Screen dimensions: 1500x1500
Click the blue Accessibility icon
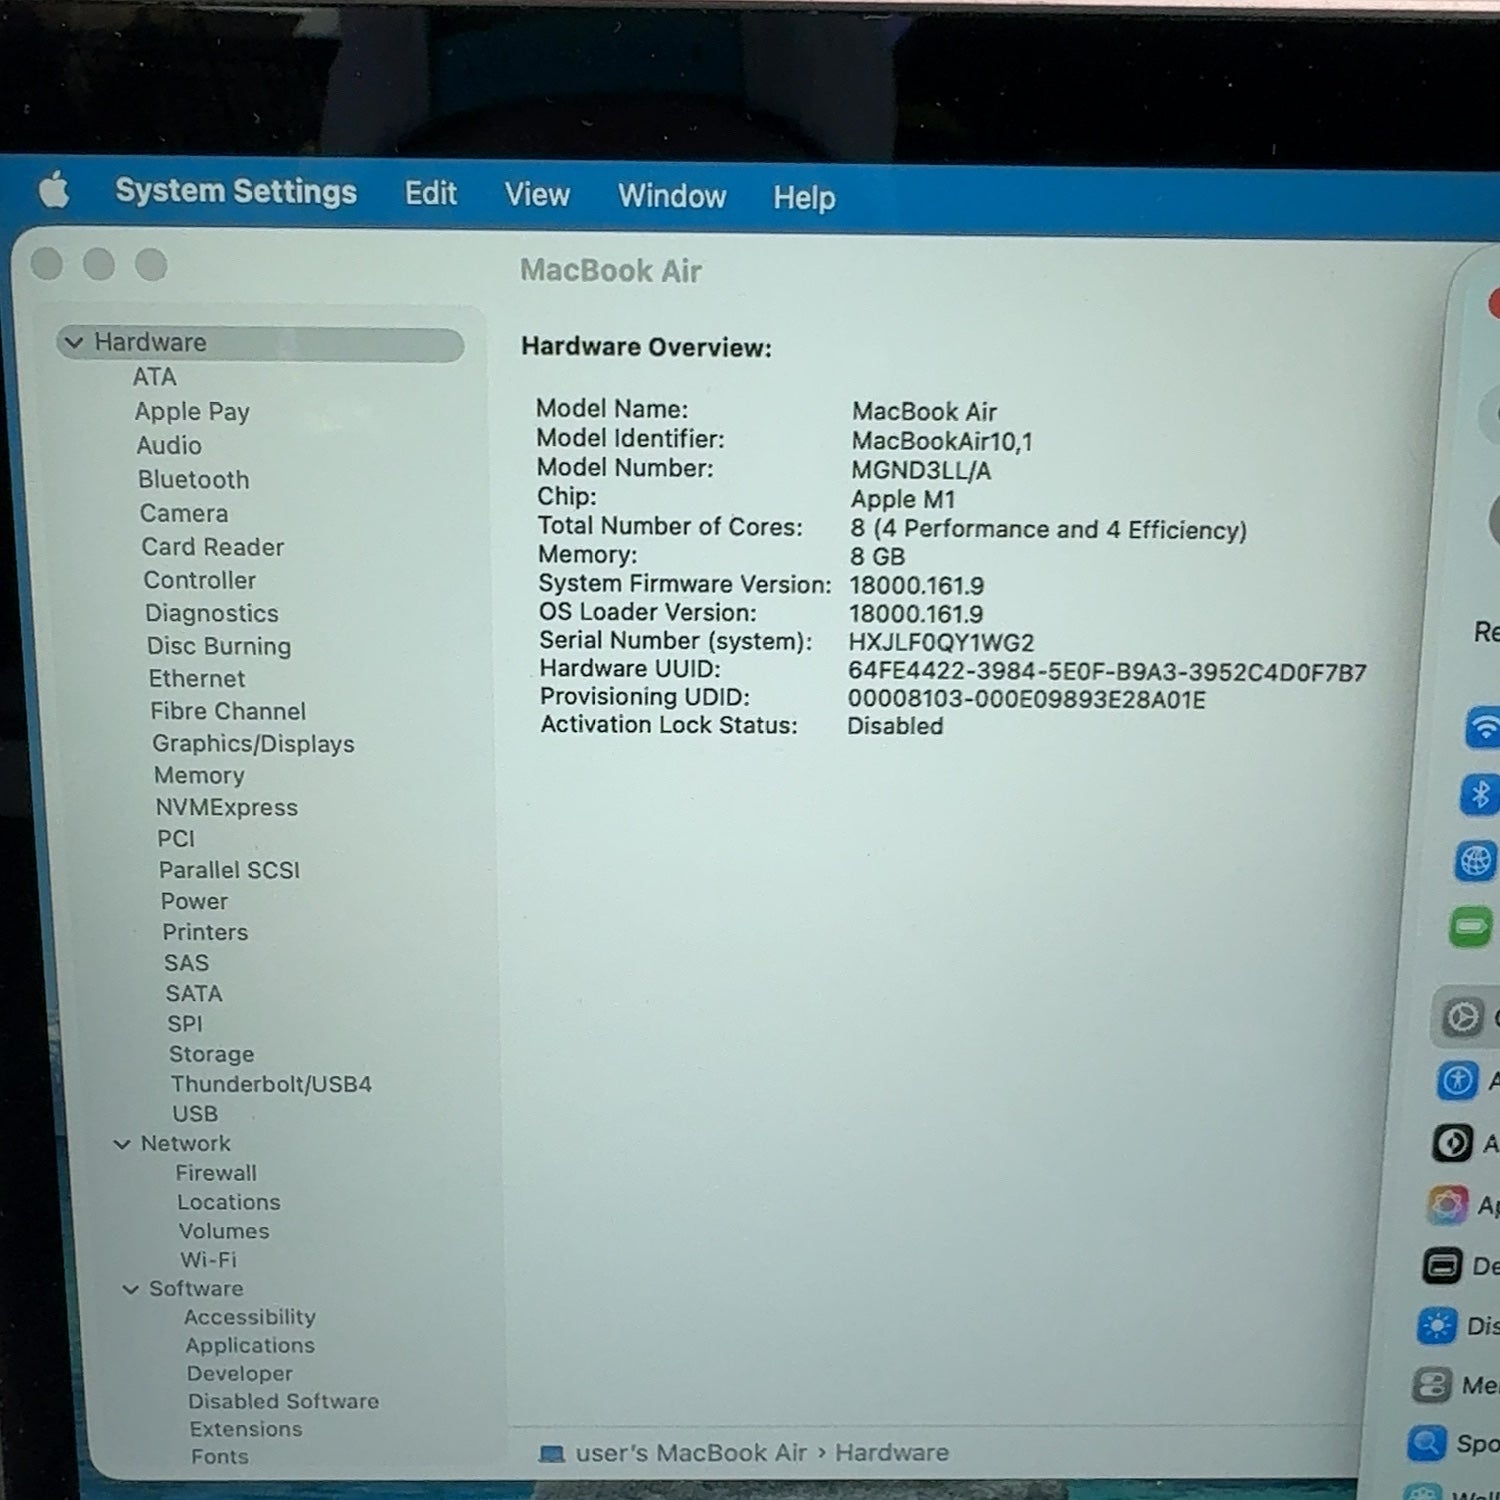(x=1457, y=1080)
